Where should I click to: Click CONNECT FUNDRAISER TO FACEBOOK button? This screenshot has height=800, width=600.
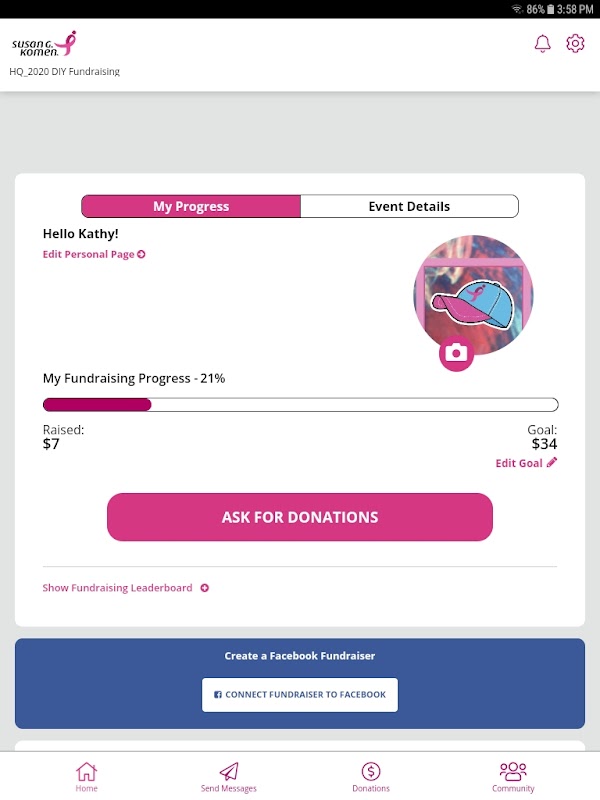tap(300, 694)
